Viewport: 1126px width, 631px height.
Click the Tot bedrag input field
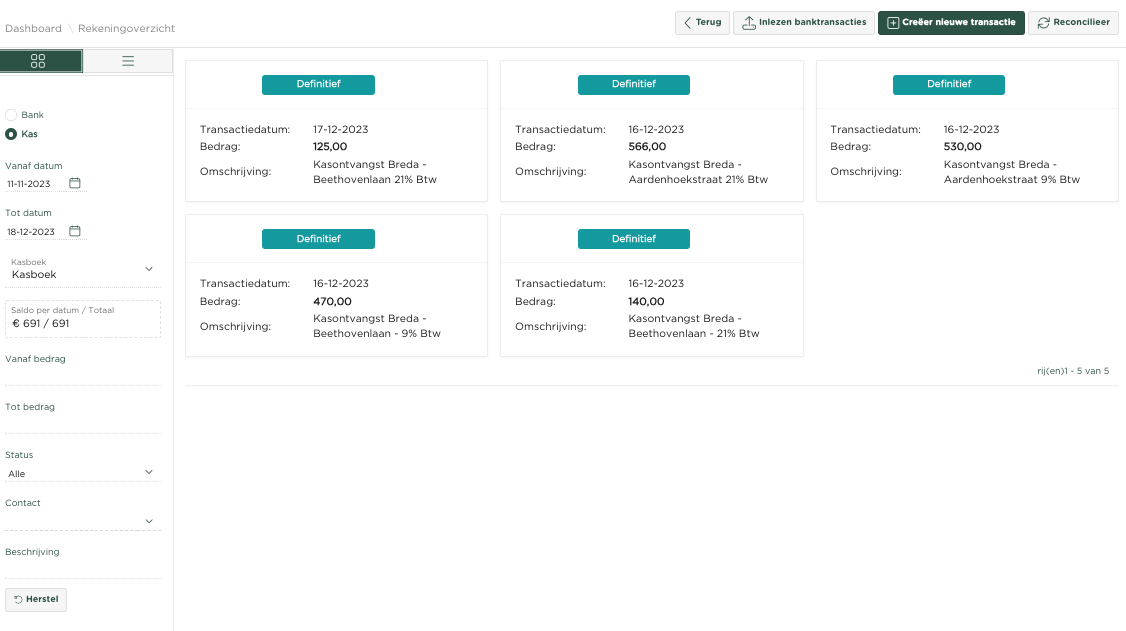point(83,424)
